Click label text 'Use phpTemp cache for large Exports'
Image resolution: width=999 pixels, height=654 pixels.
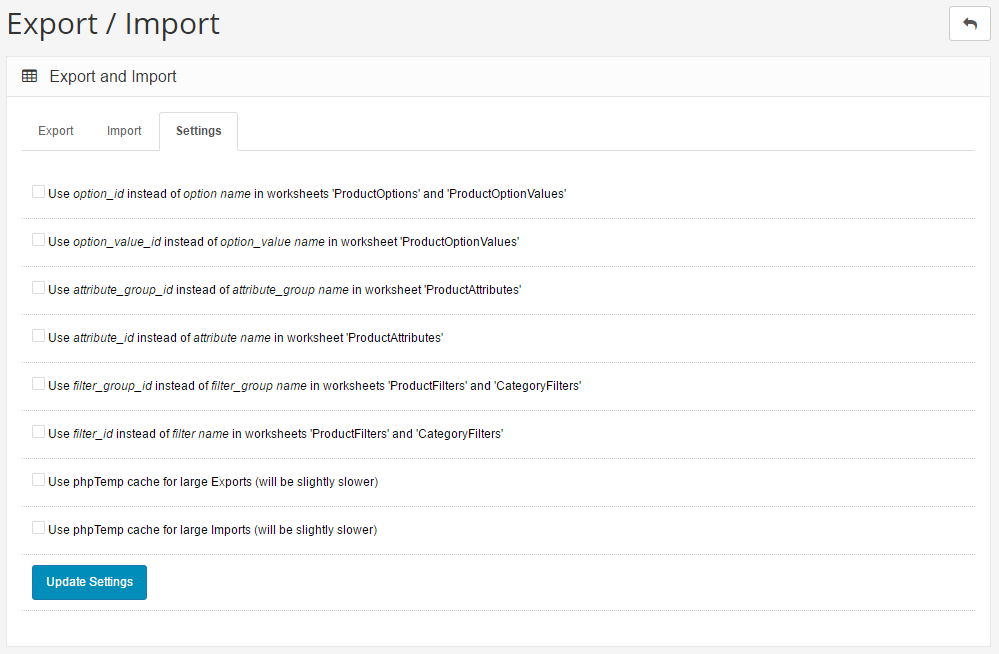point(150,482)
